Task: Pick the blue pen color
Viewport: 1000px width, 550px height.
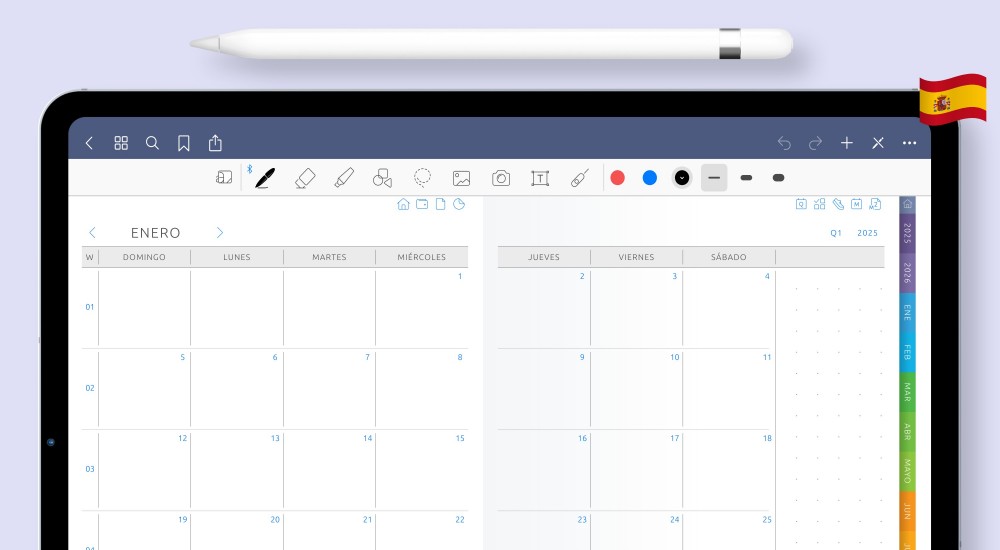Action: [650, 178]
